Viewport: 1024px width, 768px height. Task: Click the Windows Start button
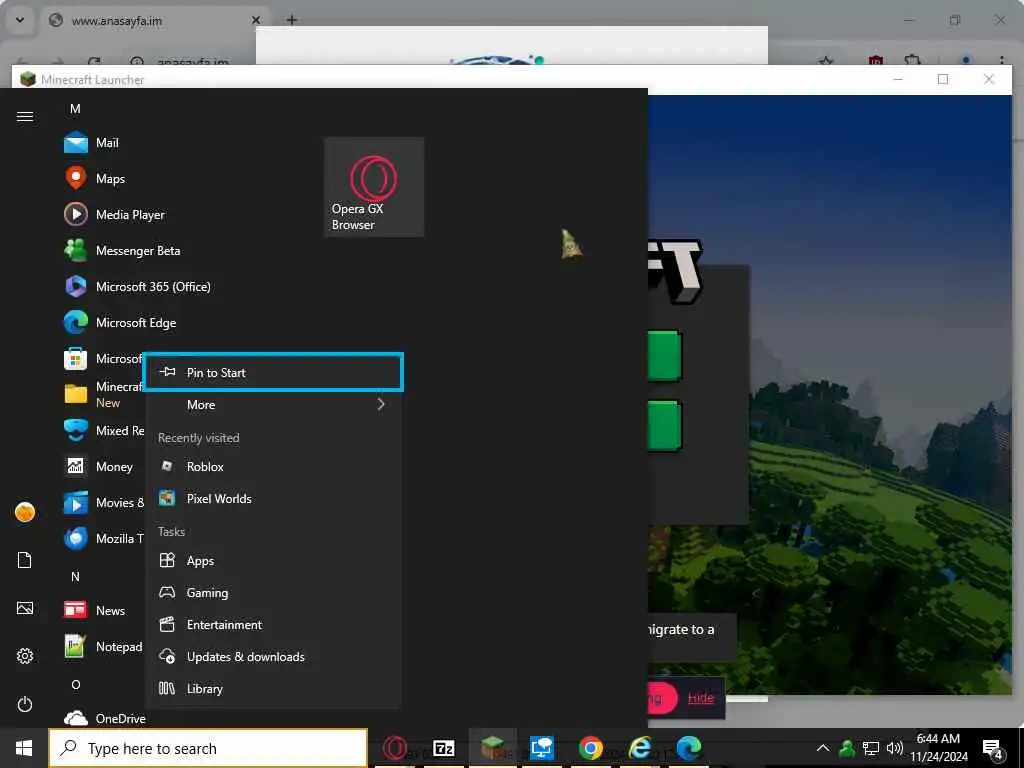click(x=24, y=748)
